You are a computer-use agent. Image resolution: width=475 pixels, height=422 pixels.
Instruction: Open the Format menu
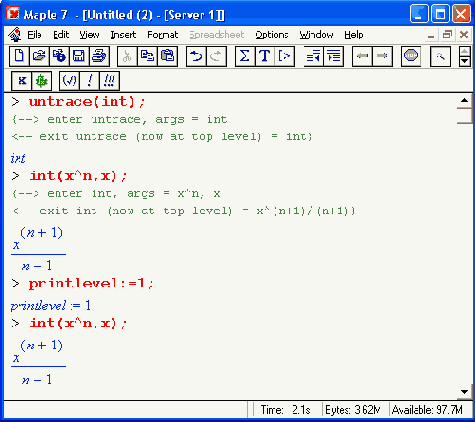tap(162, 35)
